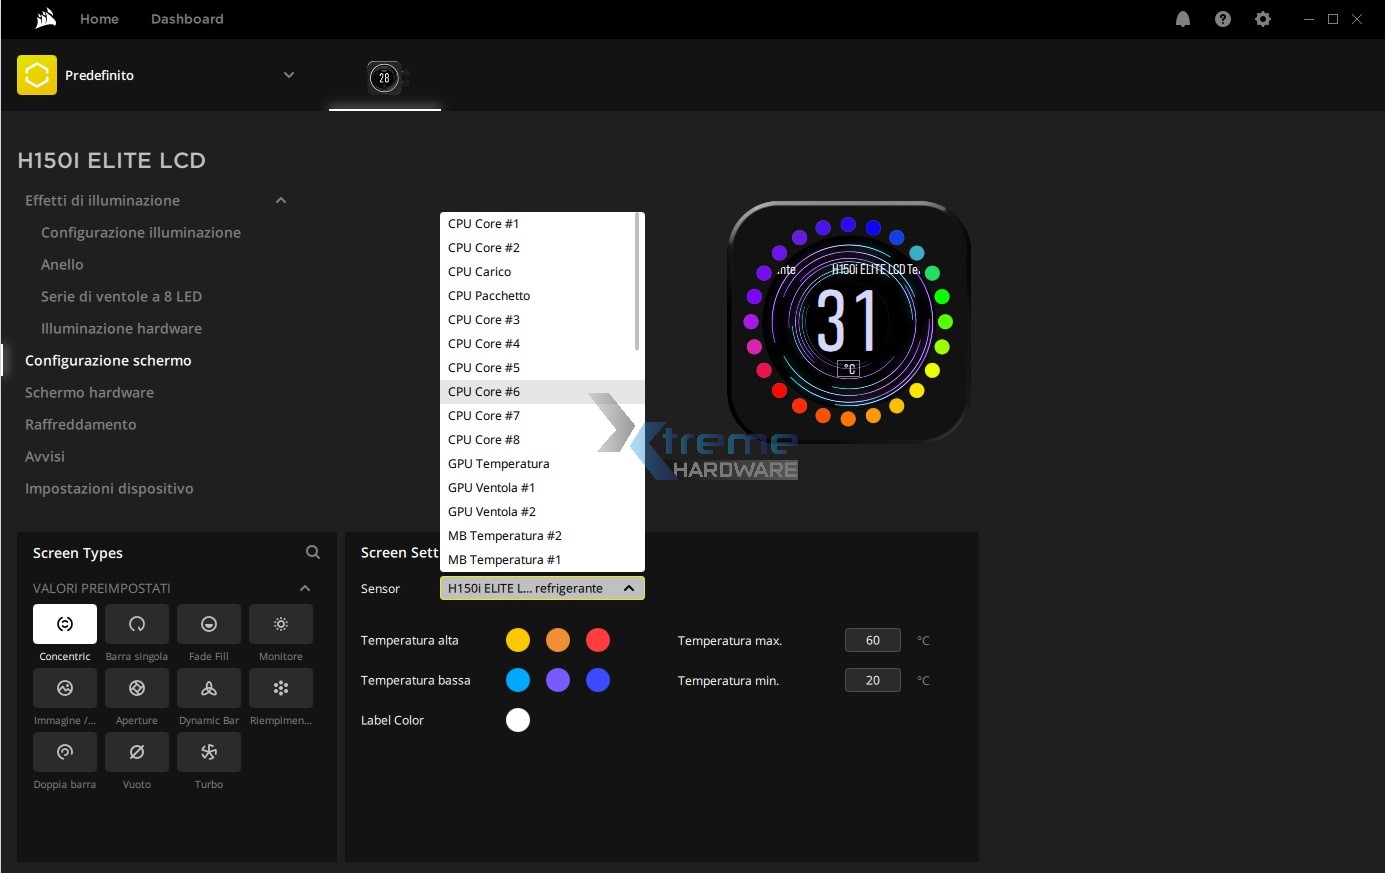Select the Doppia barra screen type

tap(65, 752)
